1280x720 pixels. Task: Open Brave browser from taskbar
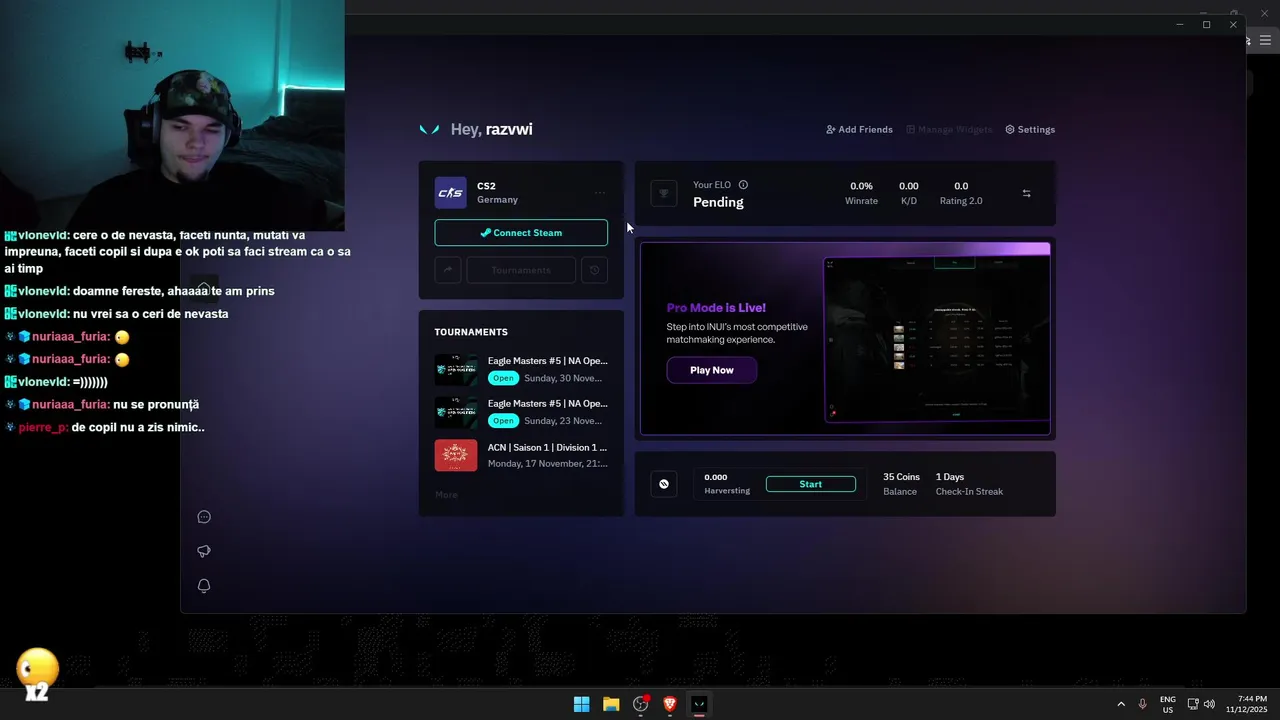tap(670, 704)
